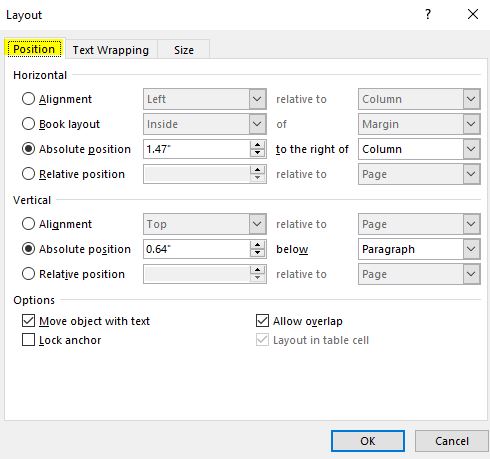
Task: Confirm with the OK button
Action: pos(368,441)
